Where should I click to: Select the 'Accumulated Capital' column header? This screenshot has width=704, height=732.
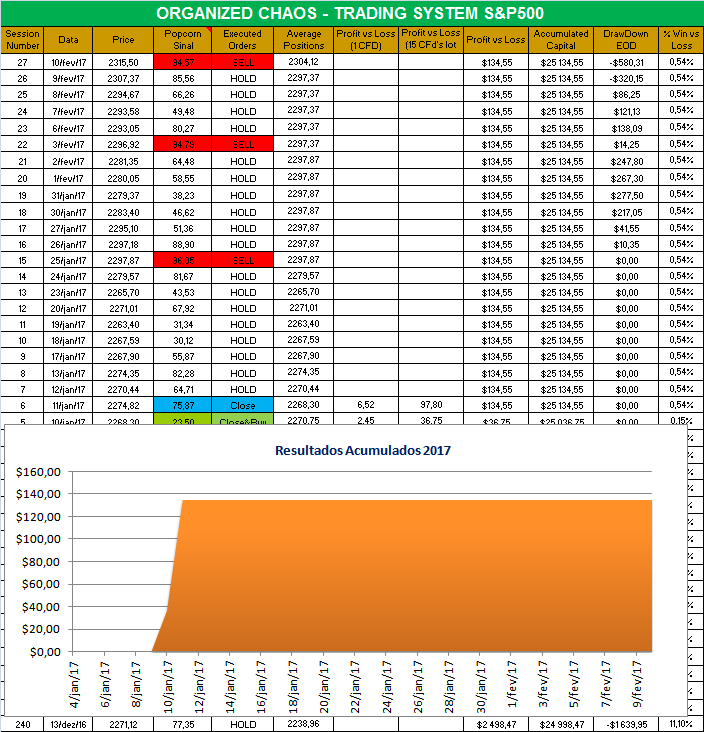pyautogui.click(x=561, y=40)
